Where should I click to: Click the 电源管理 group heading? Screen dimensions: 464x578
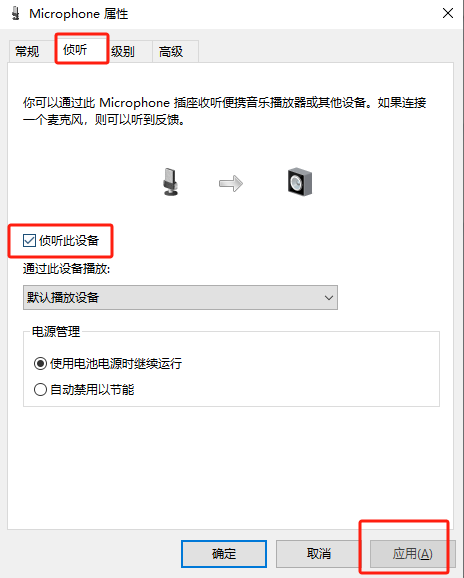tap(56, 332)
